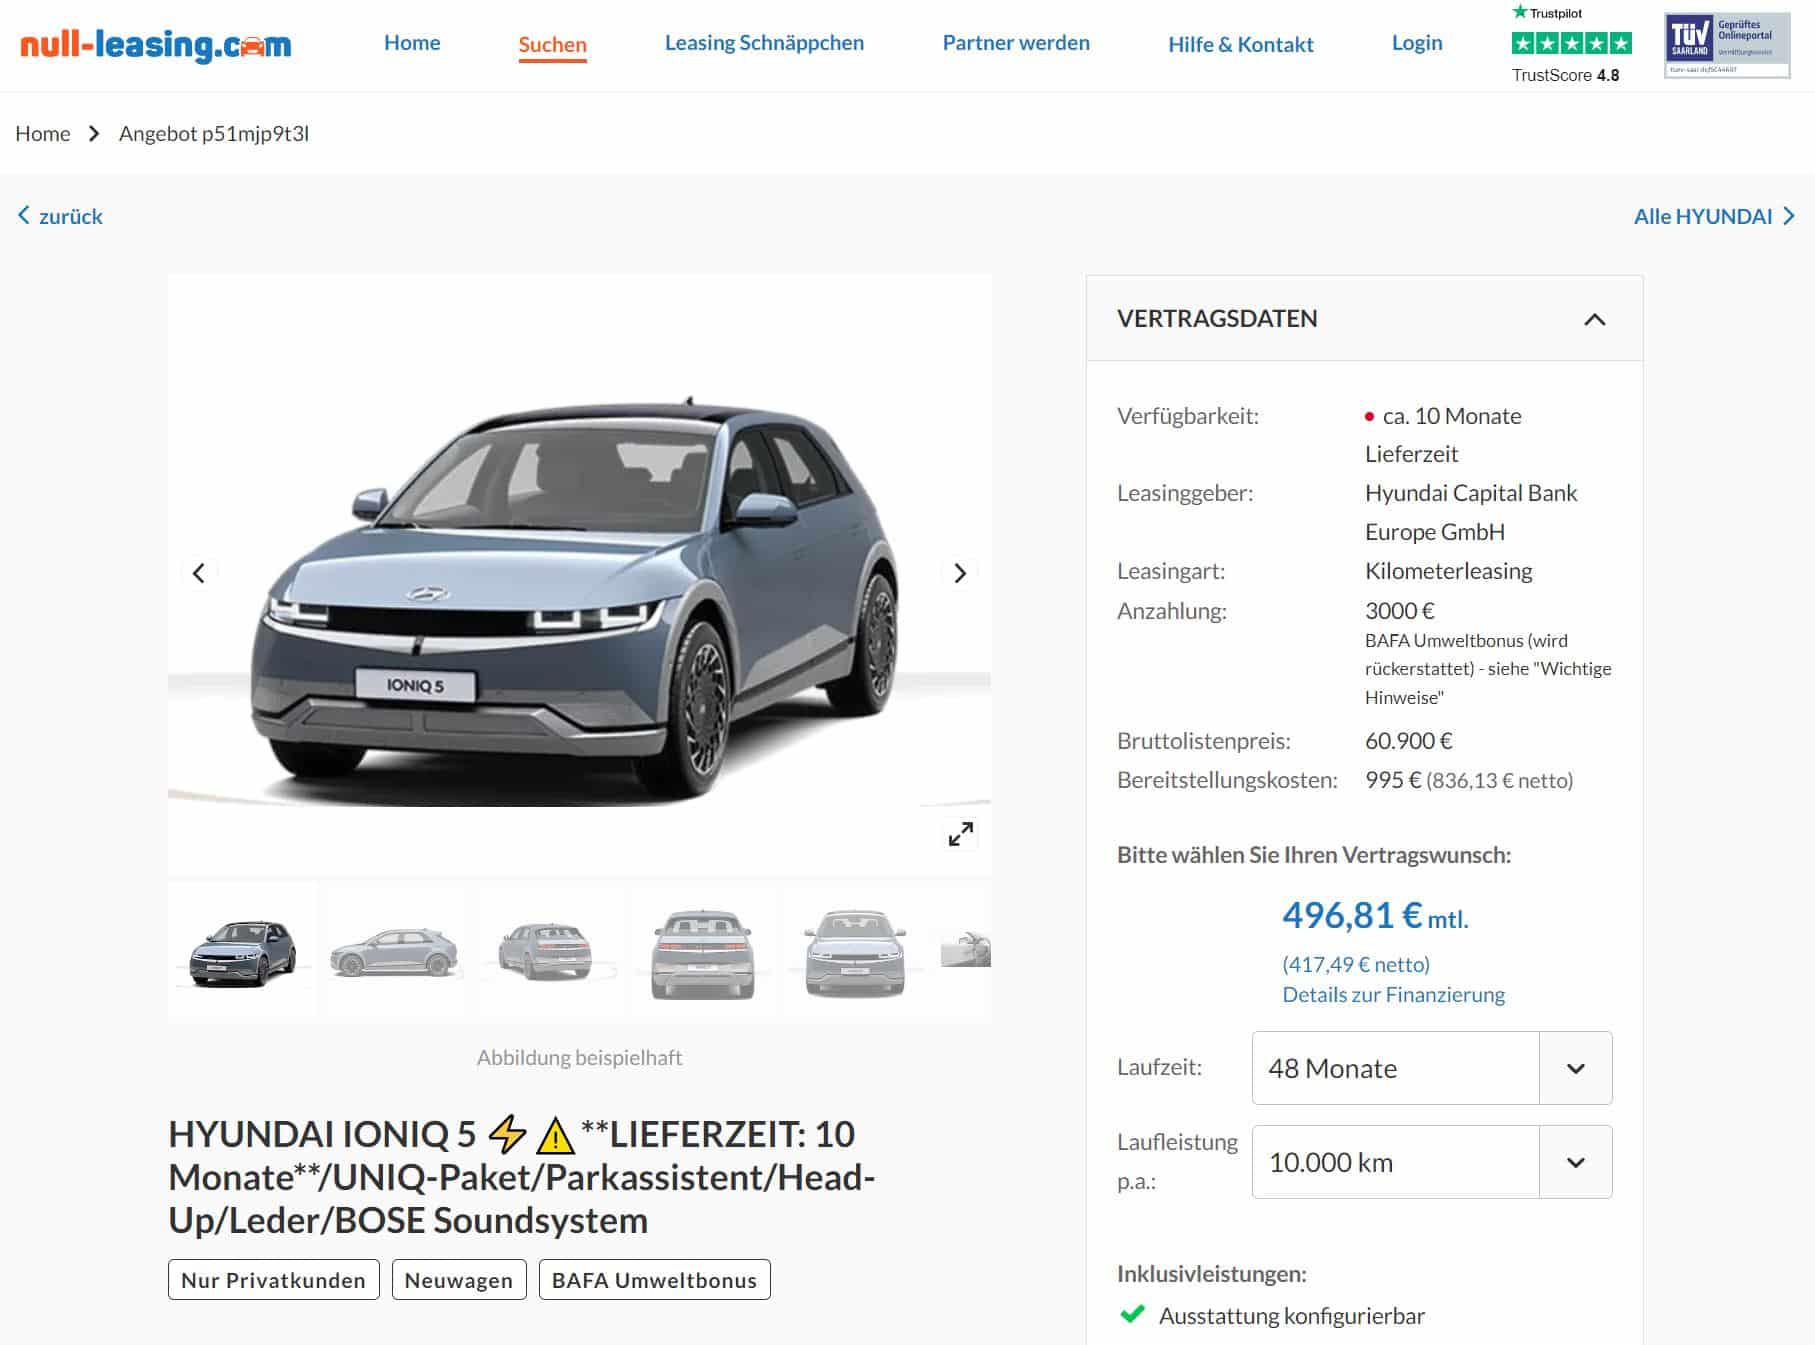Show previous car image arrow
Screen dimensions: 1815x1345
198,573
